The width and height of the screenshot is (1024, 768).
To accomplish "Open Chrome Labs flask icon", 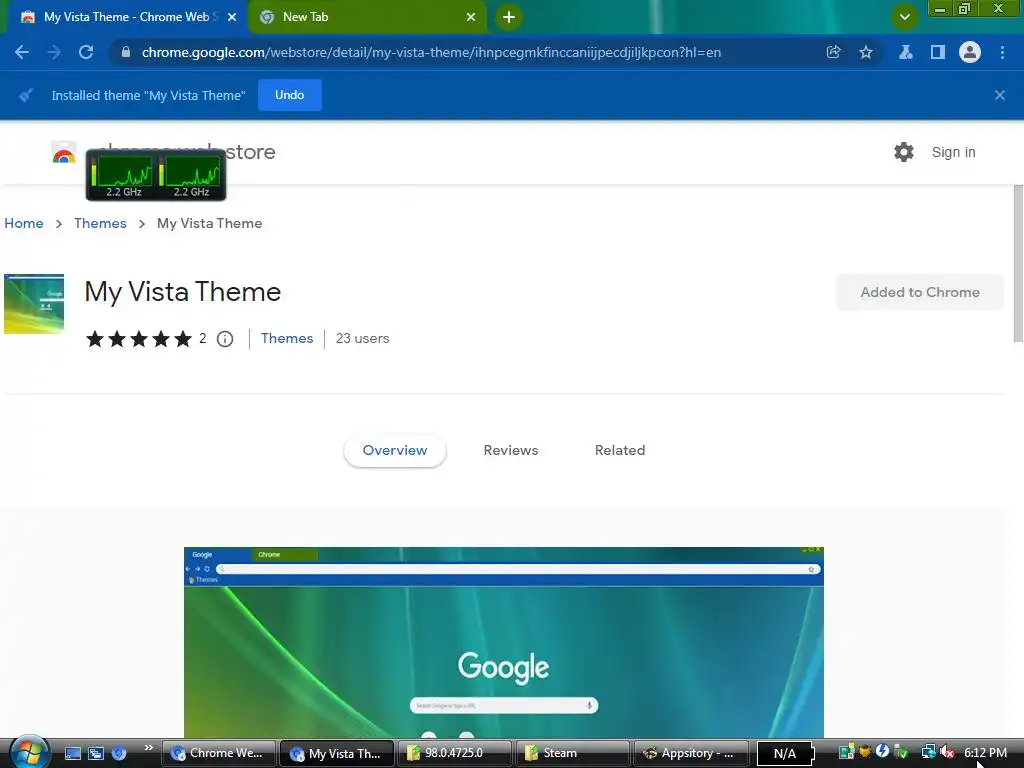I will 906,52.
